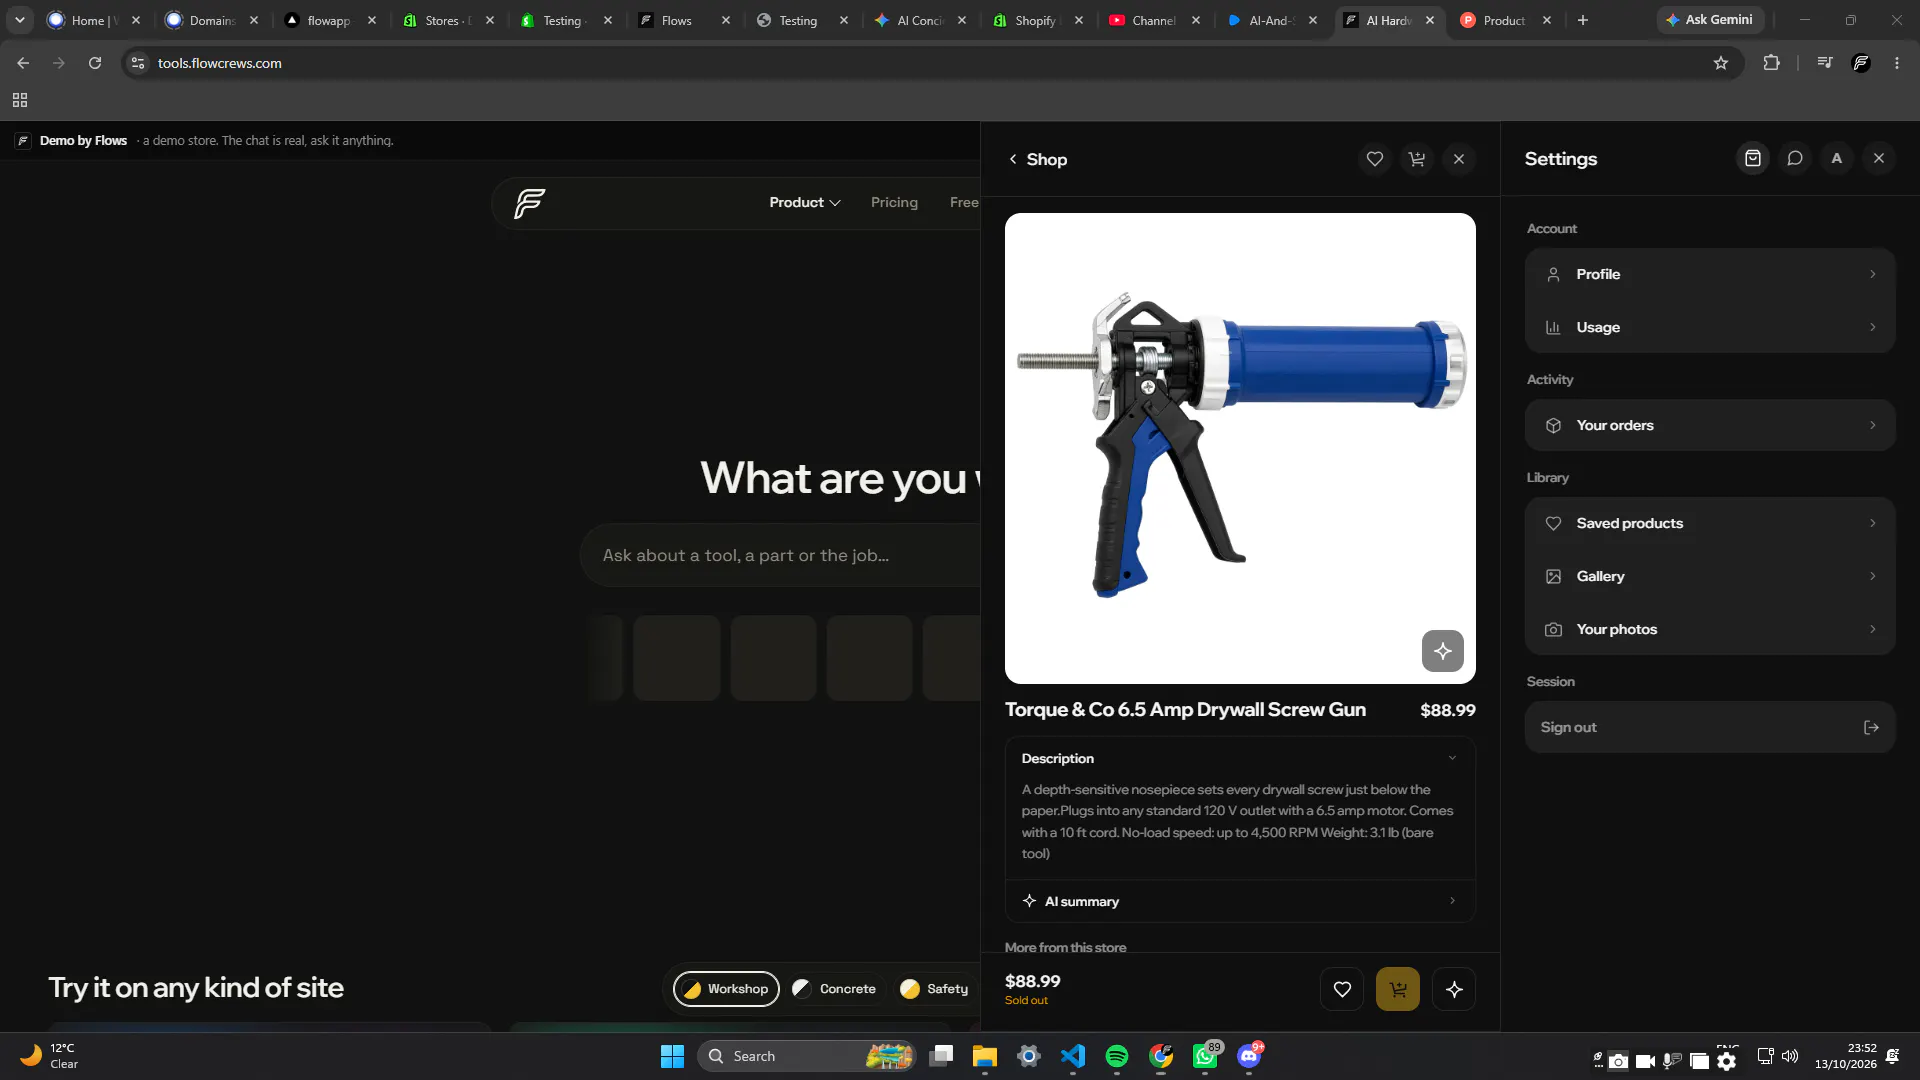Click the 'A' account icon in Settings header
This screenshot has height=1080, width=1920.
click(1837, 158)
